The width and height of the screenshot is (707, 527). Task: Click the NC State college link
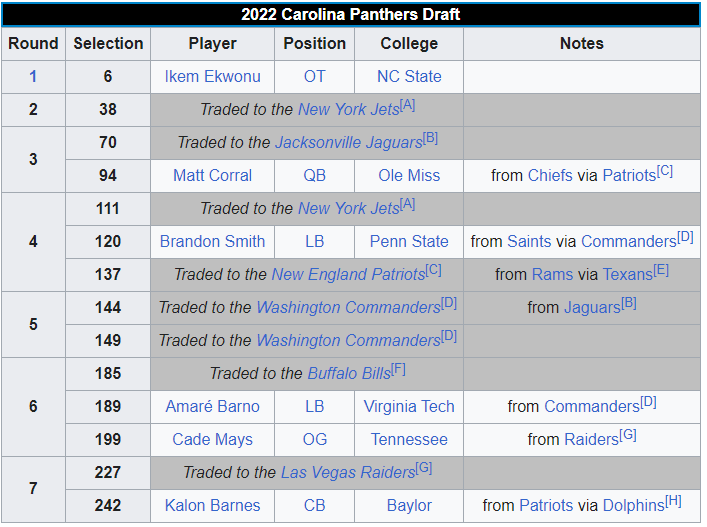click(x=409, y=76)
